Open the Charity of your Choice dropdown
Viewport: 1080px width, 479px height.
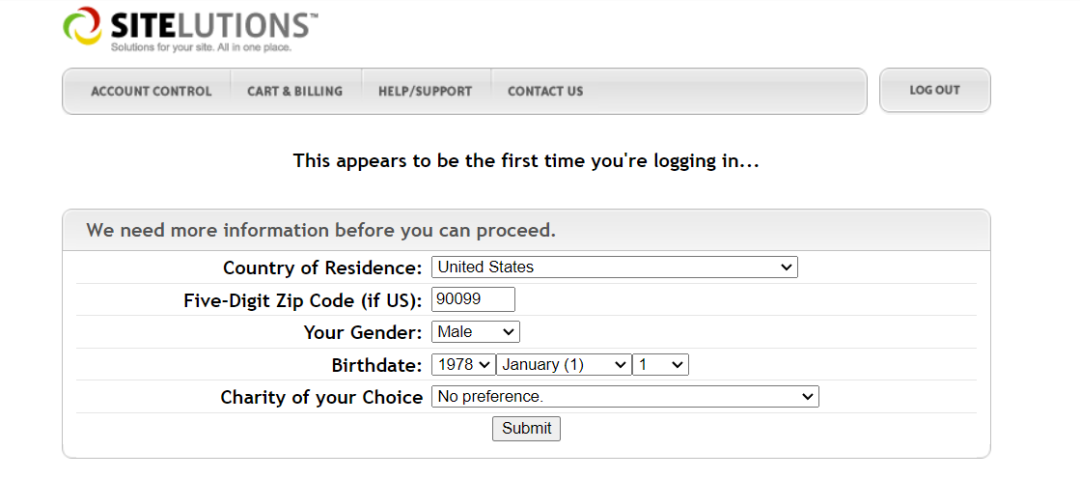[625, 397]
